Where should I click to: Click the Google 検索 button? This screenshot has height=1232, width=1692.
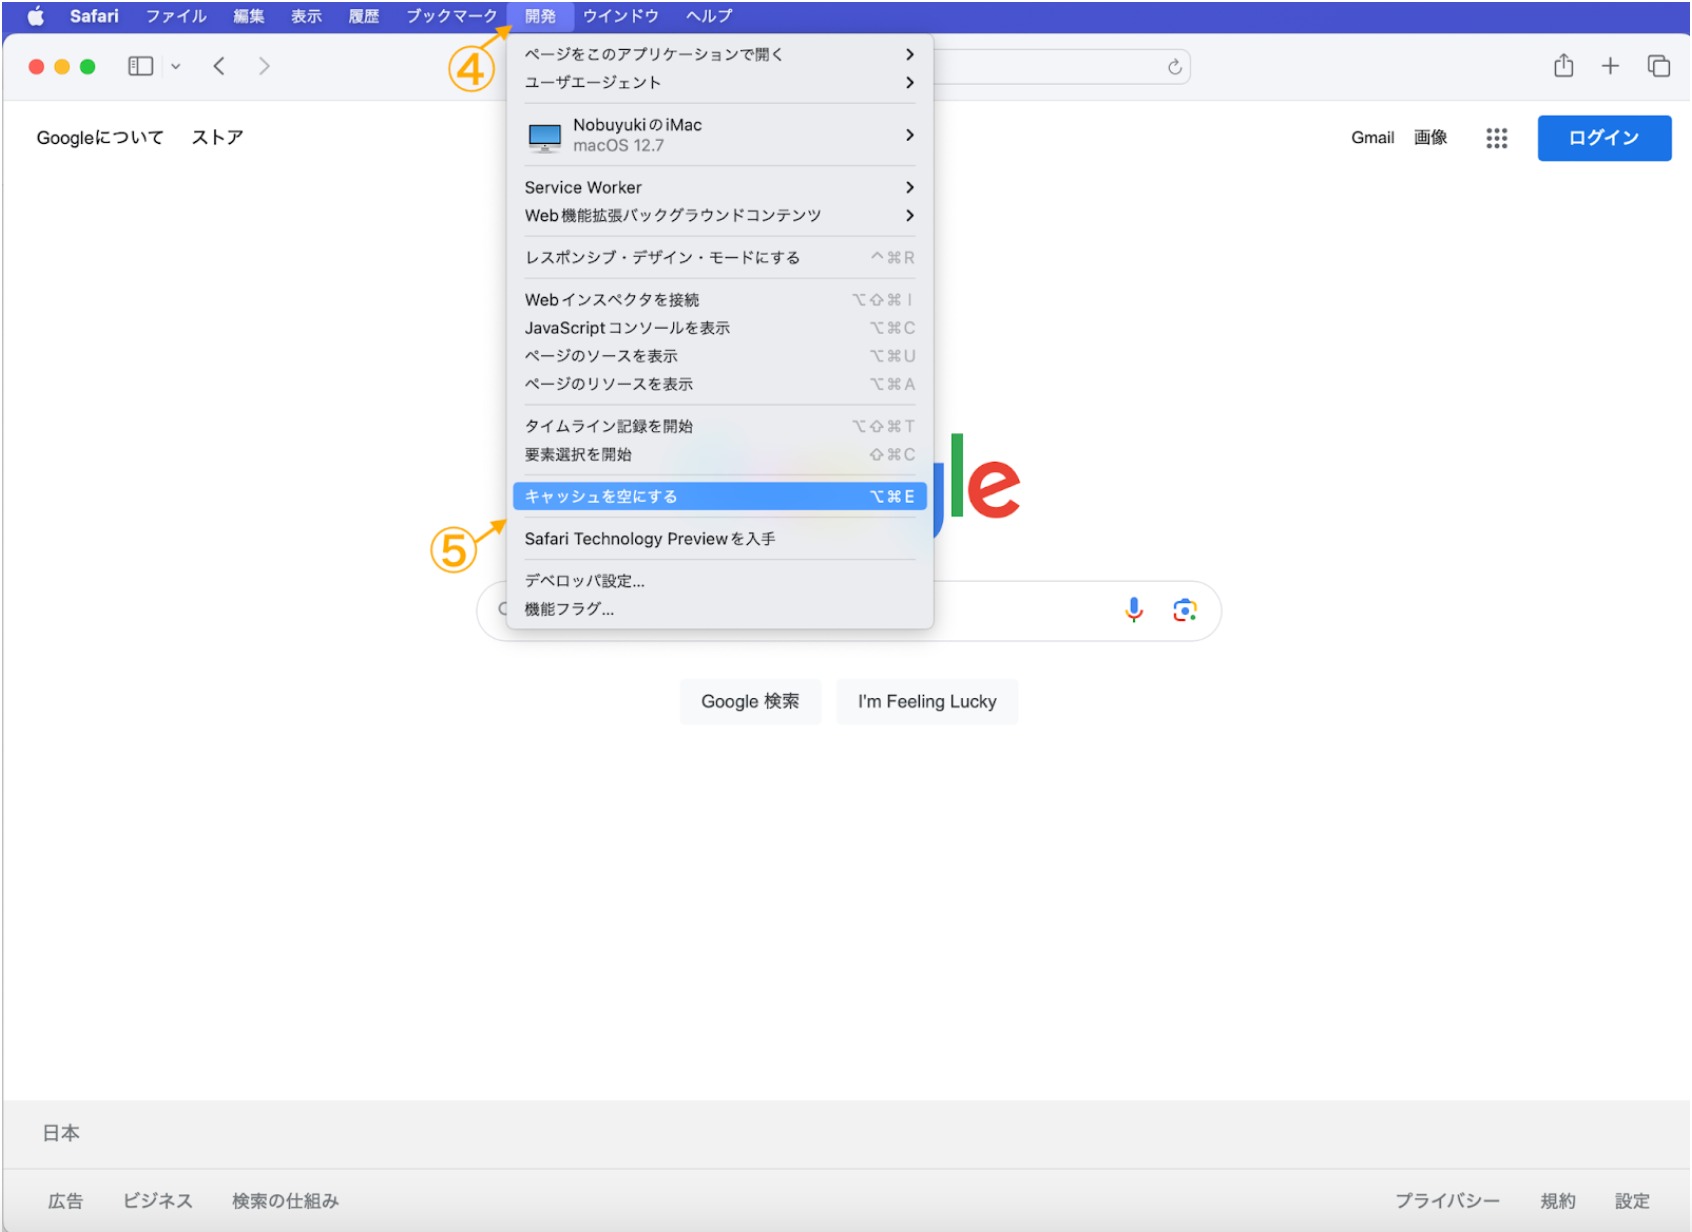(750, 701)
